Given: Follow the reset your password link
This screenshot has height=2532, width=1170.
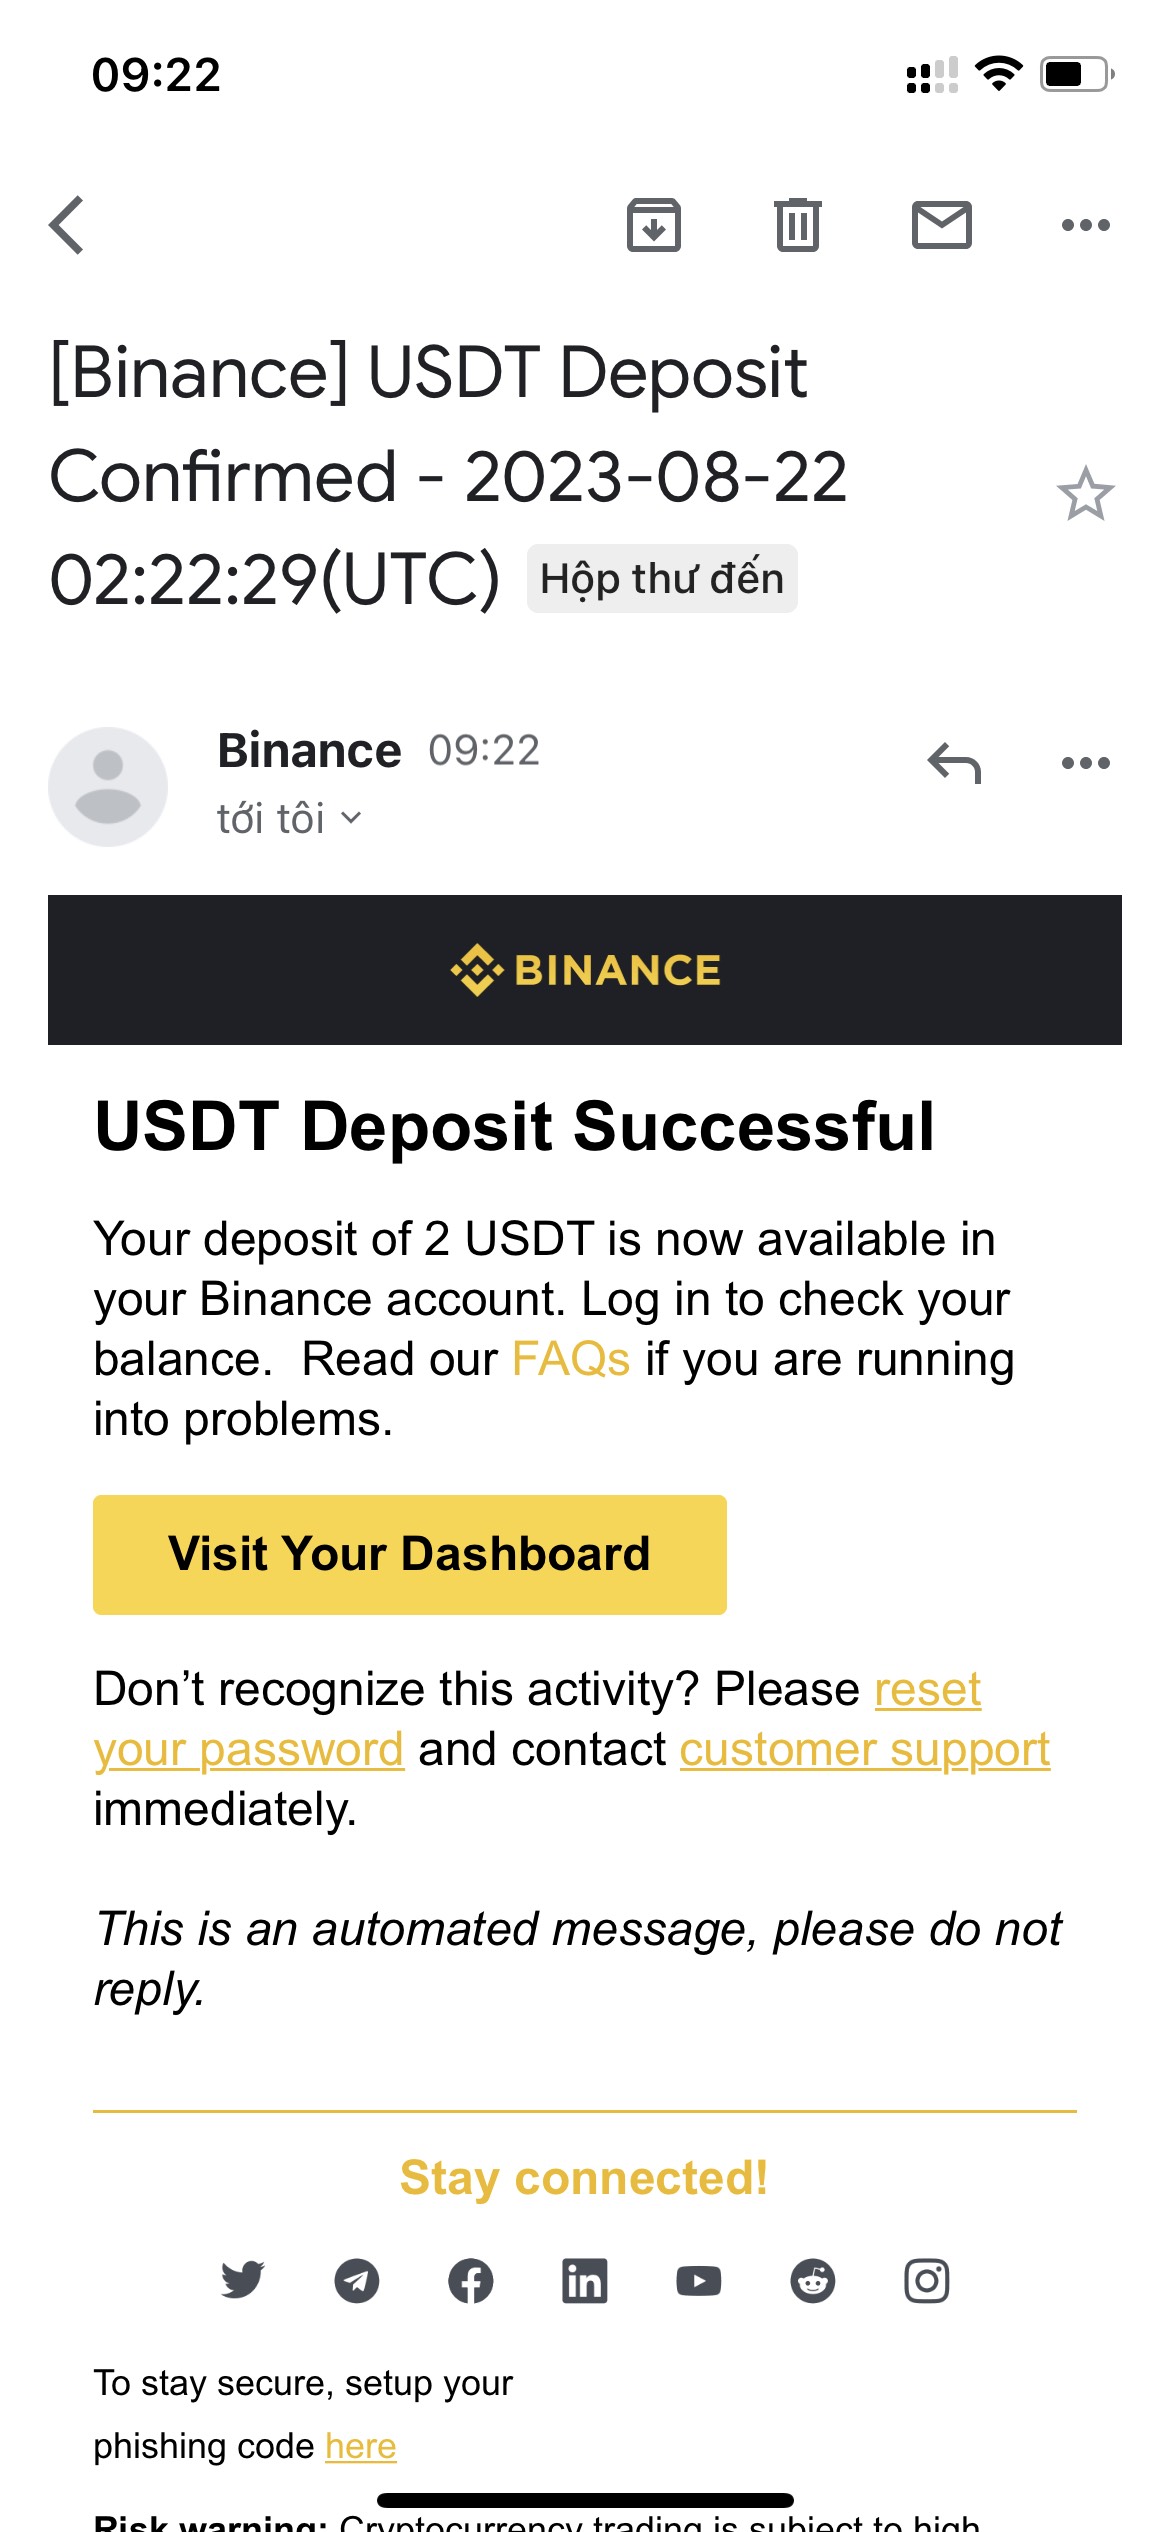Looking at the screenshot, I should coord(927,1690).
